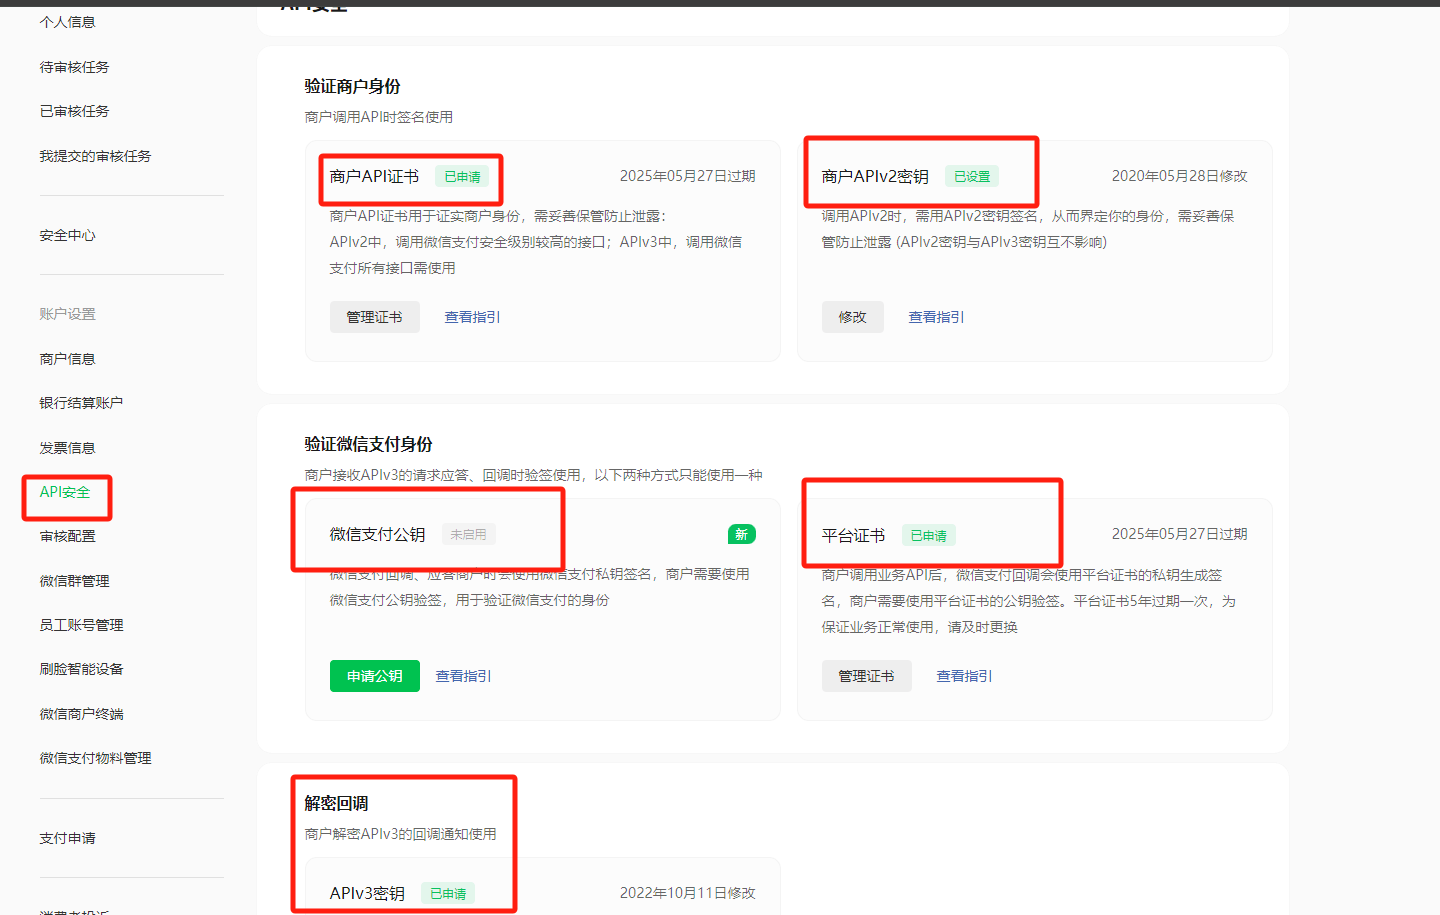Click the green 新 badge on 微信支付公钥 card

coord(741,535)
